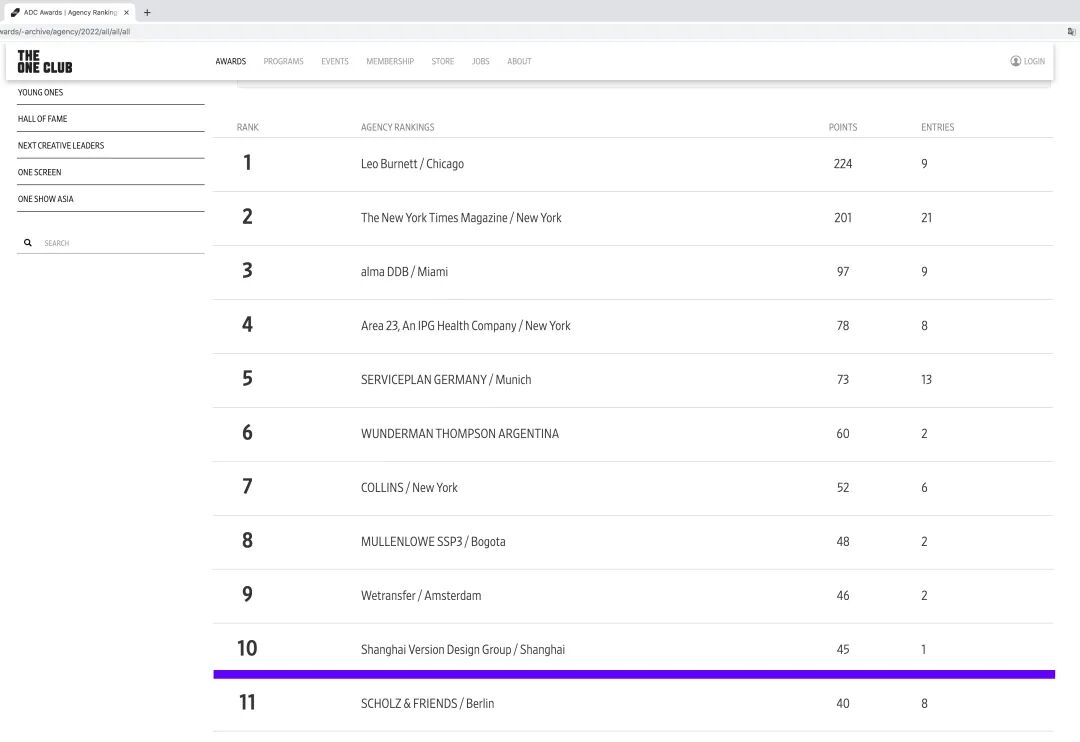Click the RANK column header

click(247, 127)
